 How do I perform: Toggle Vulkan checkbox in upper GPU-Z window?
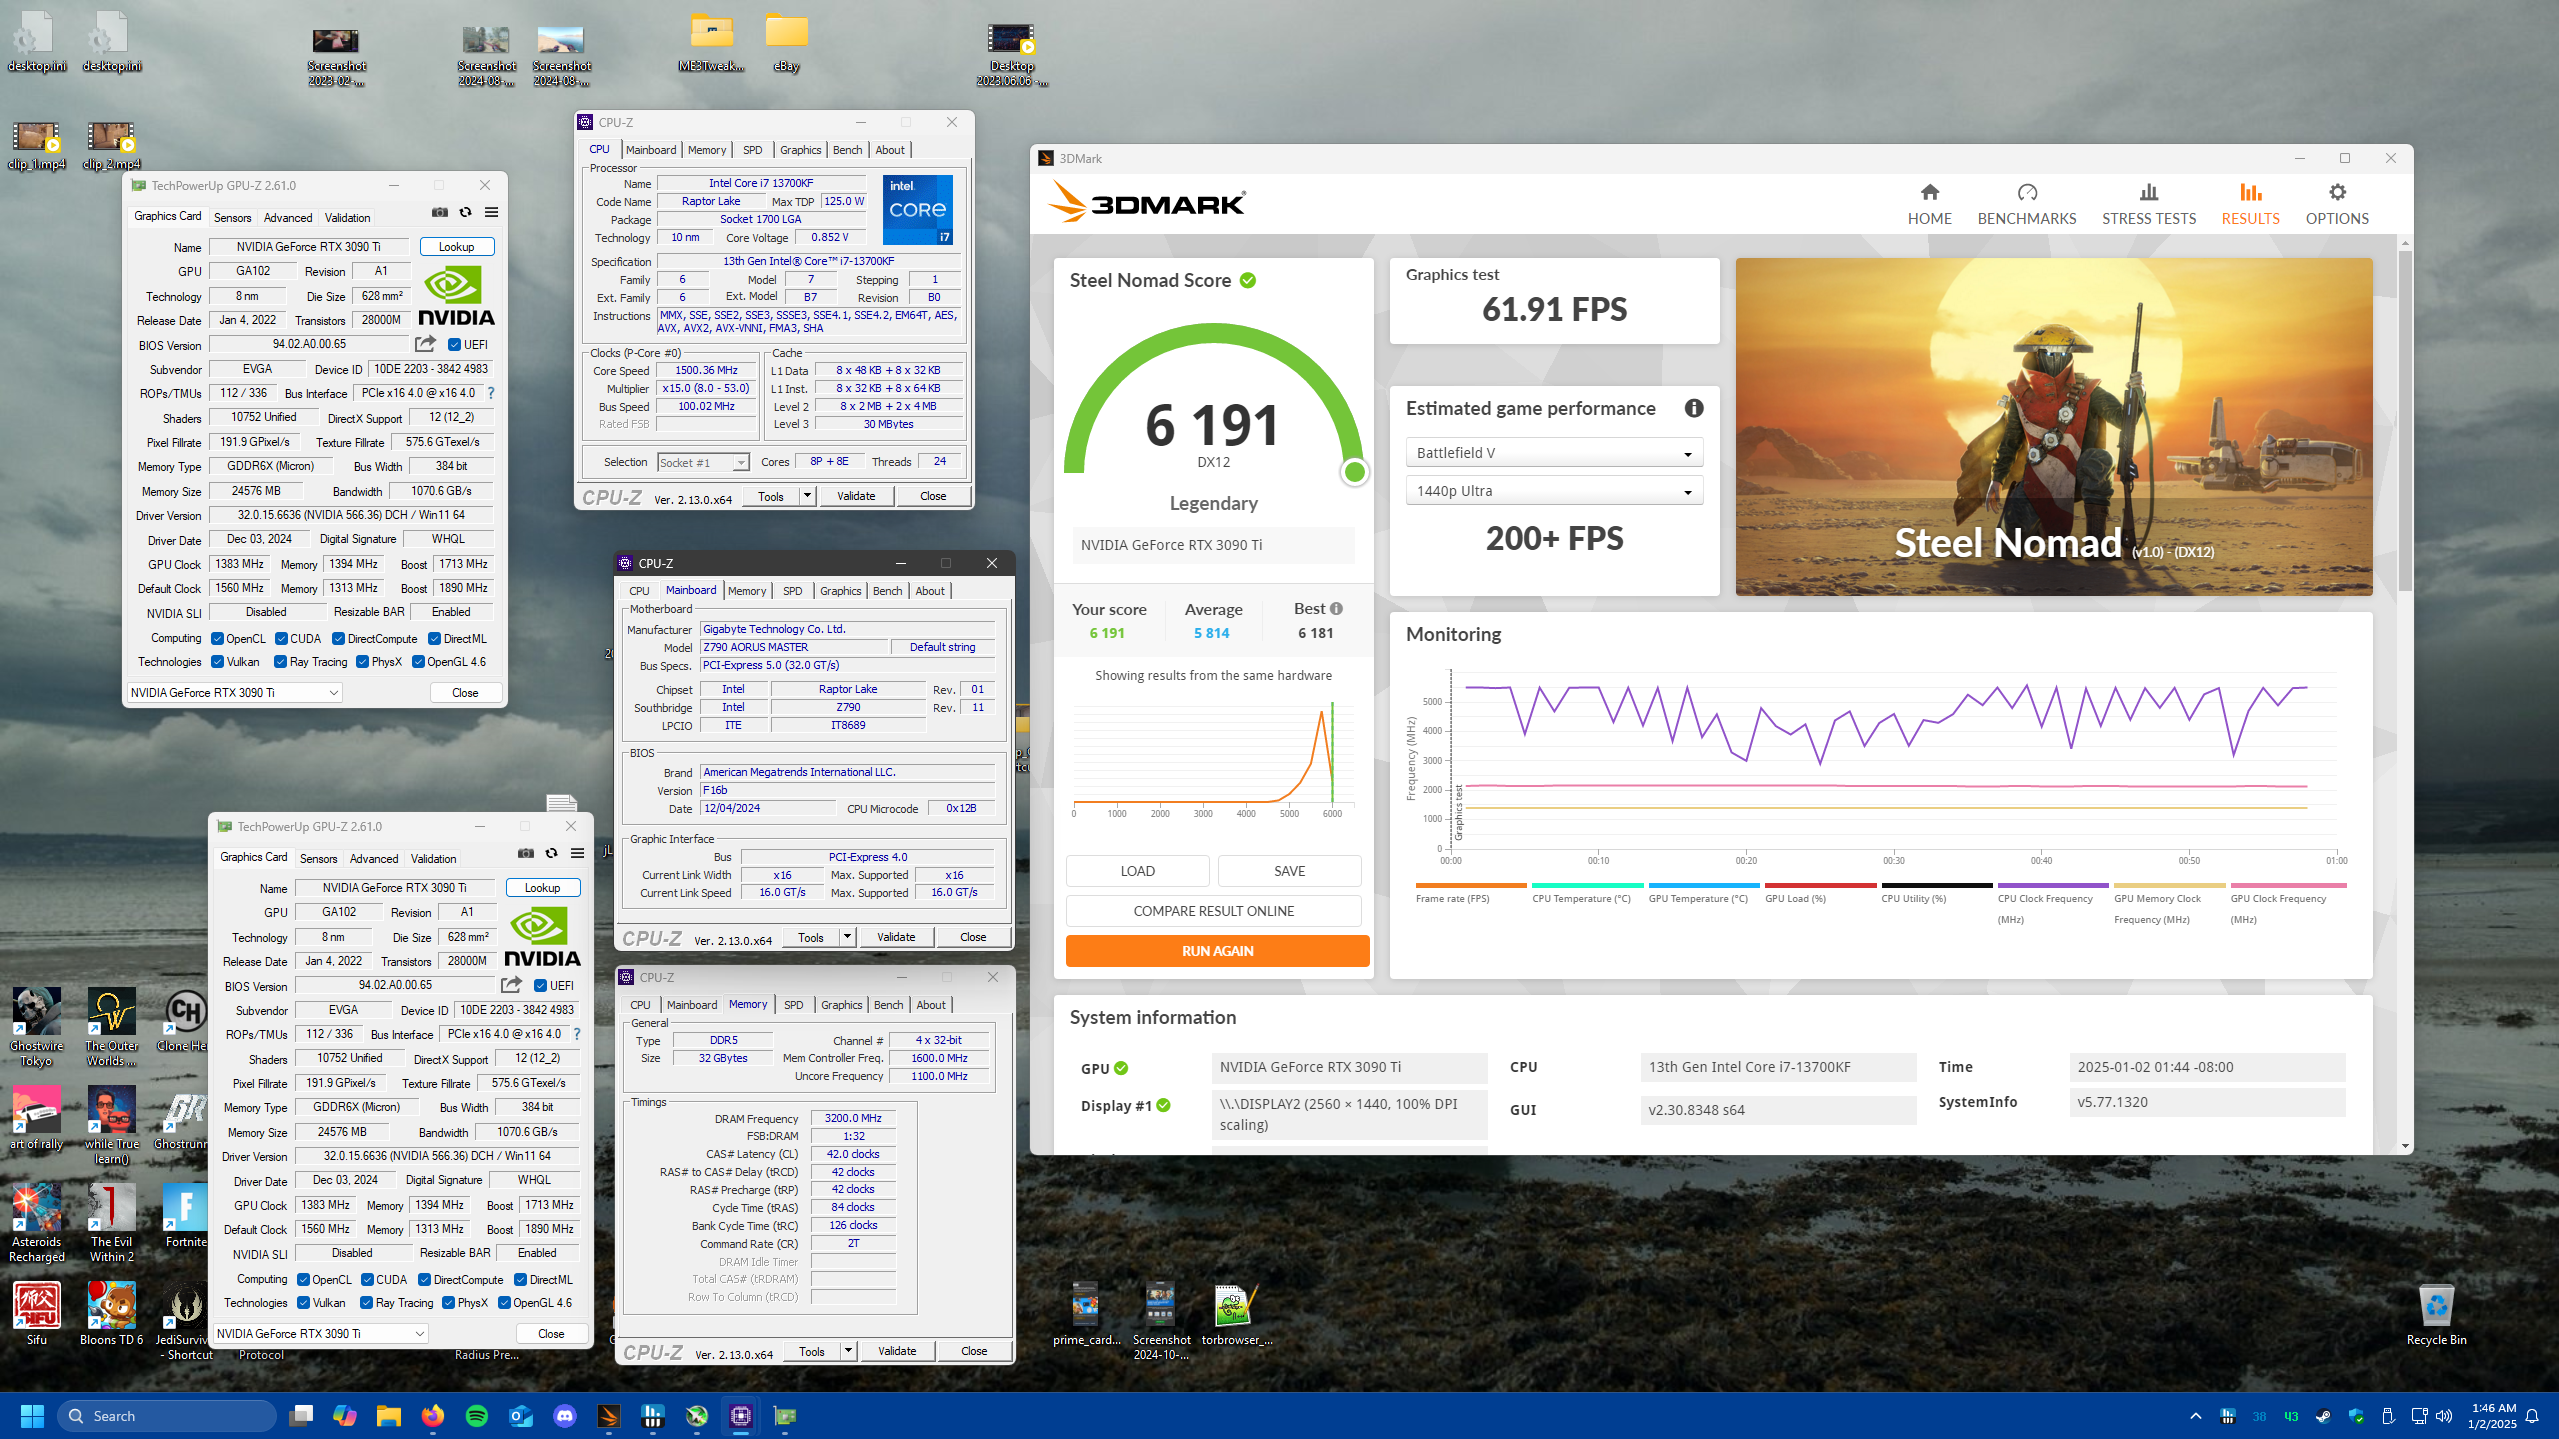[217, 662]
